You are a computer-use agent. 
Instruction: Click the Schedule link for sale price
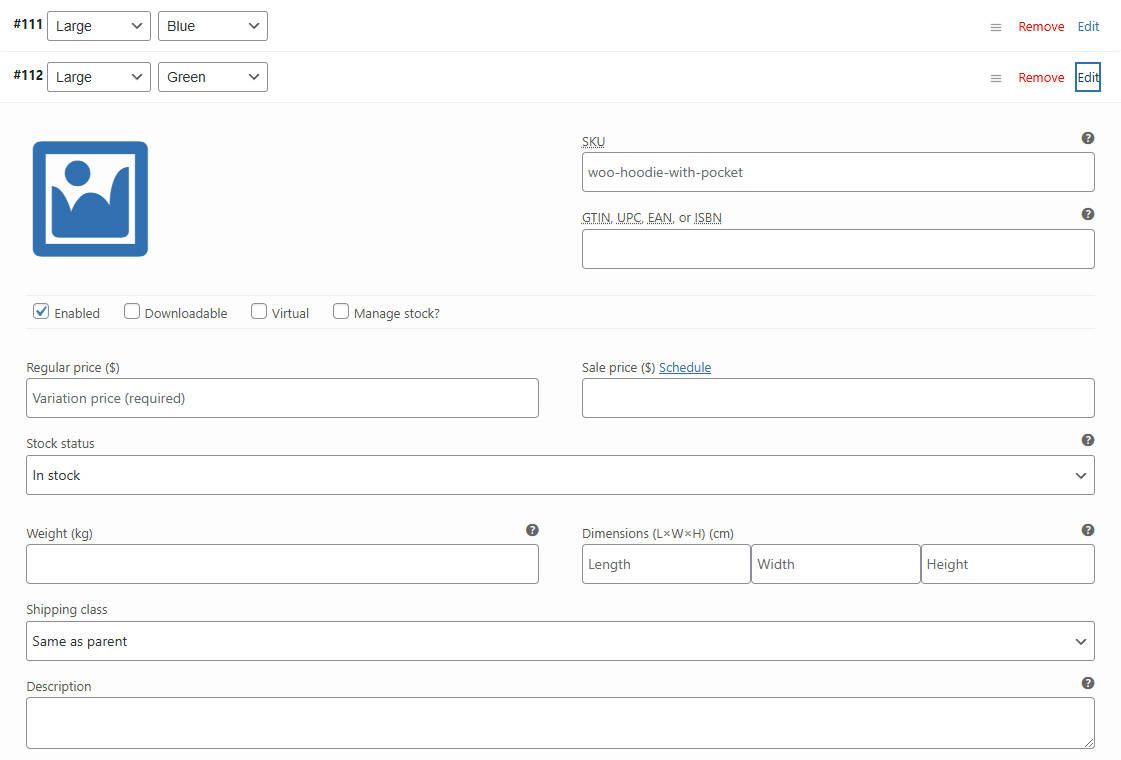pyautogui.click(x=685, y=367)
